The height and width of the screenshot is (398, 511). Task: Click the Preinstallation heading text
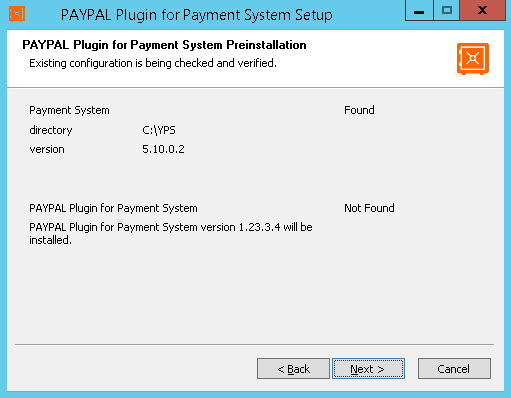click(x=164, y=45)
